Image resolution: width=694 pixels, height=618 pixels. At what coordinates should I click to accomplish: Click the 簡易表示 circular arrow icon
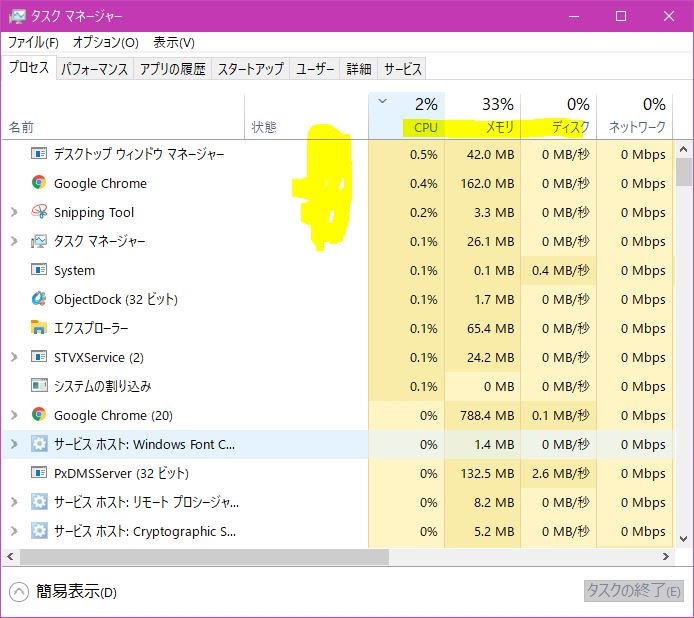point(19,592)
